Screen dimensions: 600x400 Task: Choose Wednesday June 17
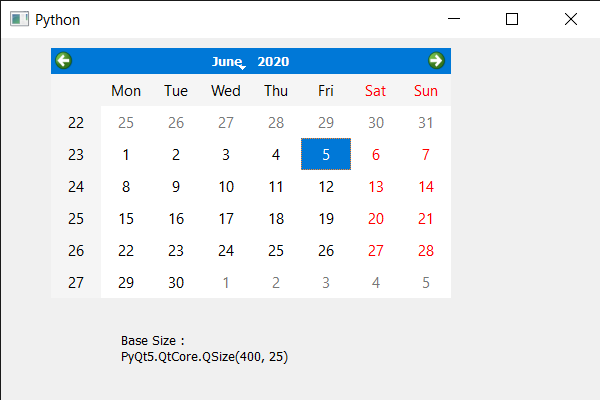coord(226,219)
